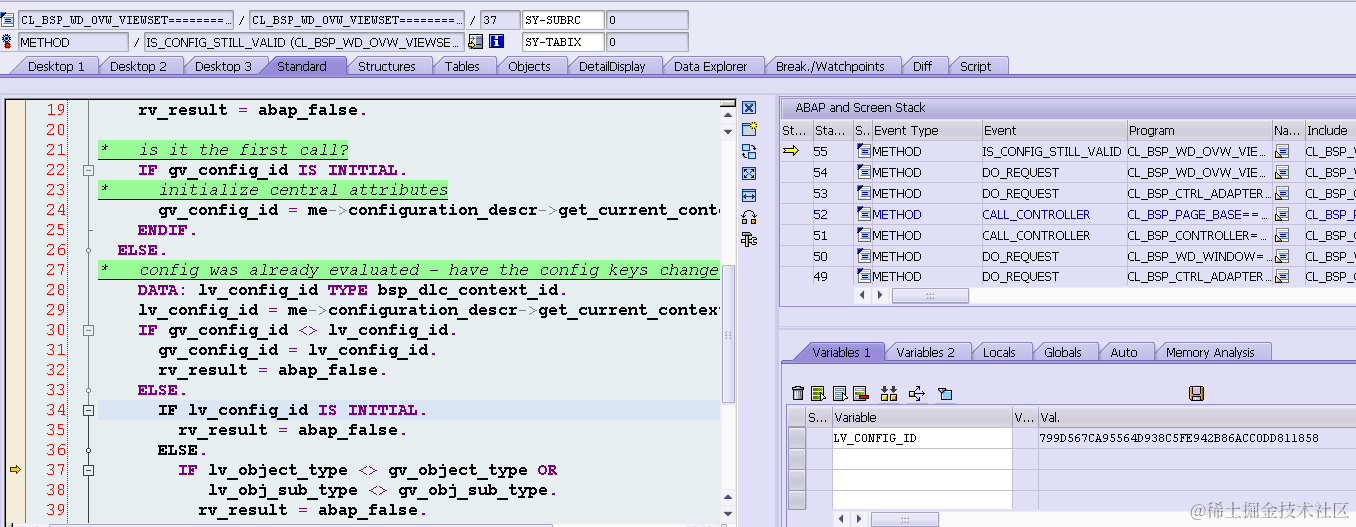Open the Tables tab
This screenshot has height=527, width=1356.
[x=463, y=66]
